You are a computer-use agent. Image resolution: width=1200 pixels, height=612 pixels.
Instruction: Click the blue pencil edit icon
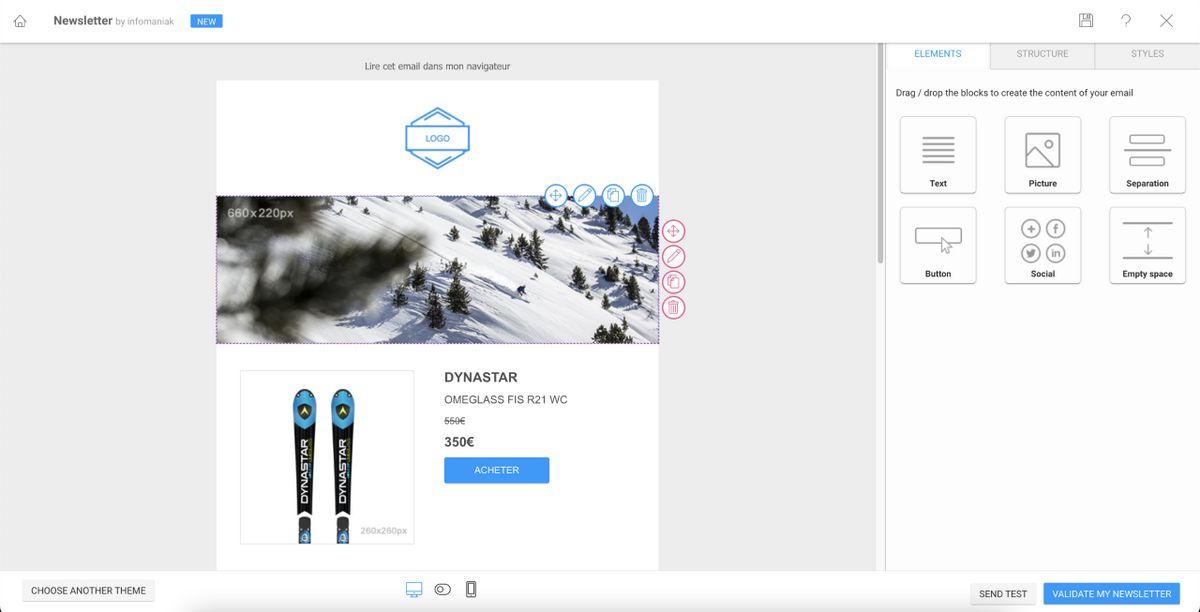(x=585, y=195)
